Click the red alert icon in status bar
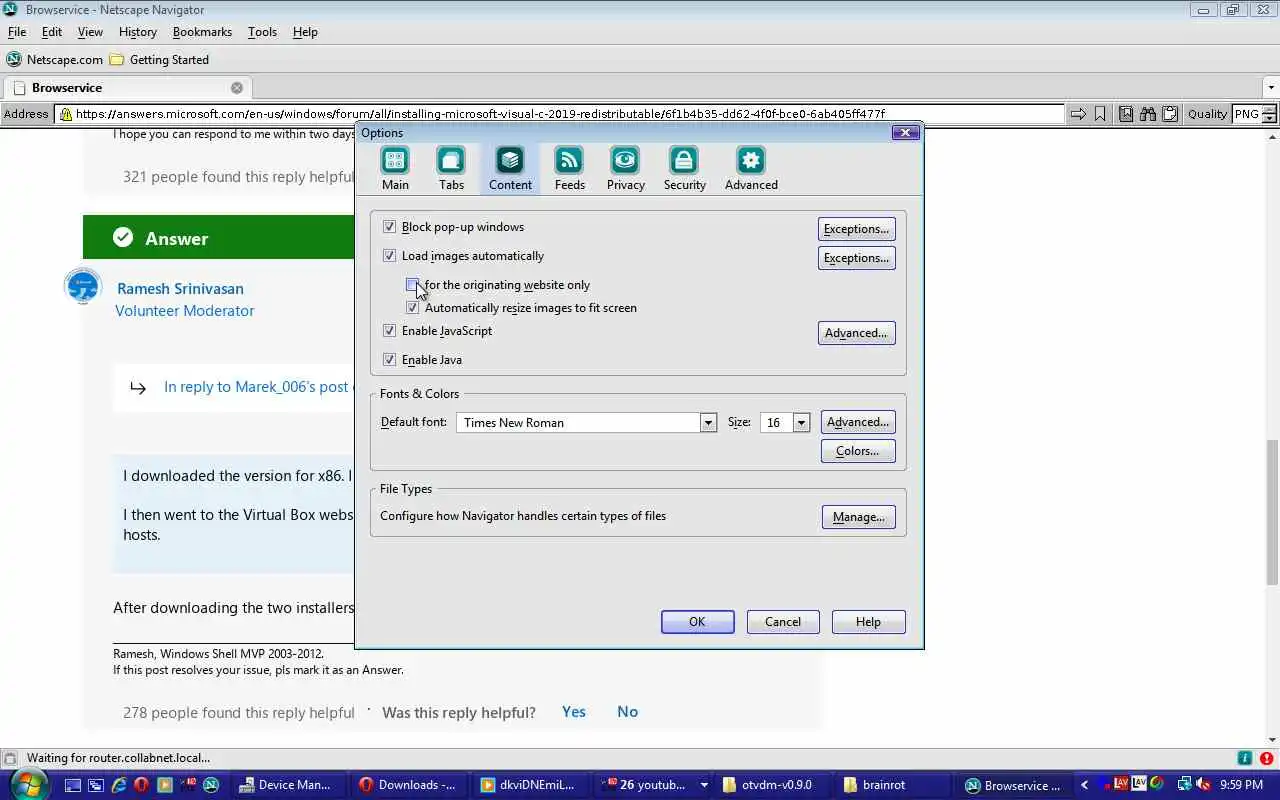 tap(1267, 758)
